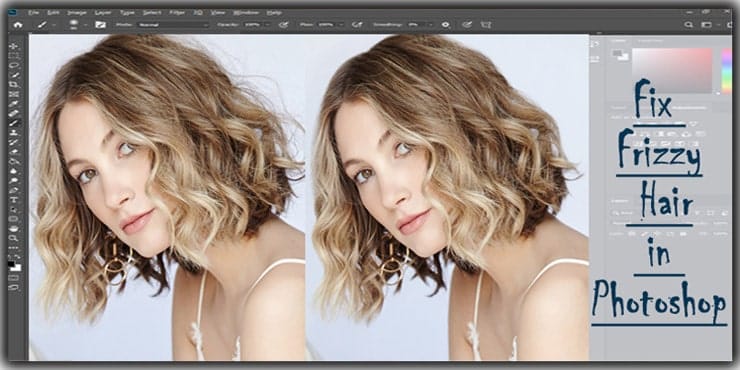740x370 pixels.
Task: Open the brush Mode dropdown
Action: tap(173, 25)
